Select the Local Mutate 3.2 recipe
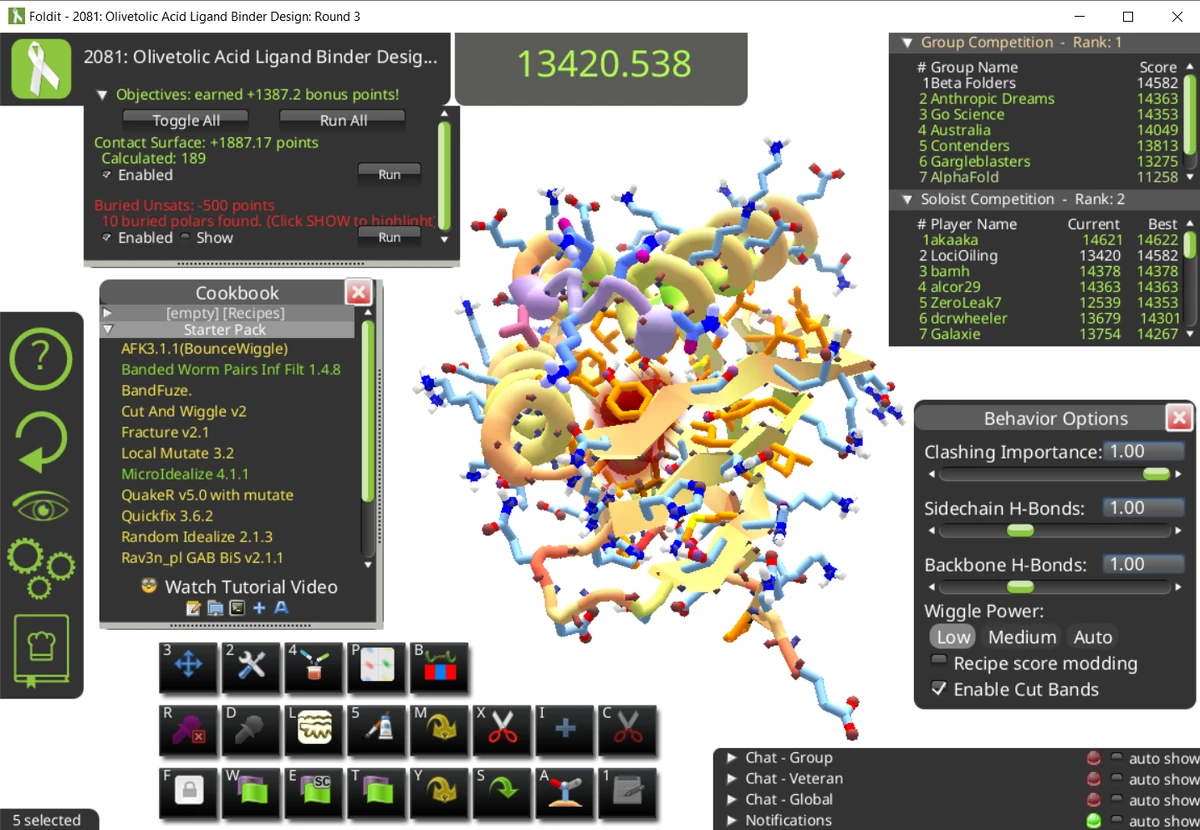 (177, 453)
